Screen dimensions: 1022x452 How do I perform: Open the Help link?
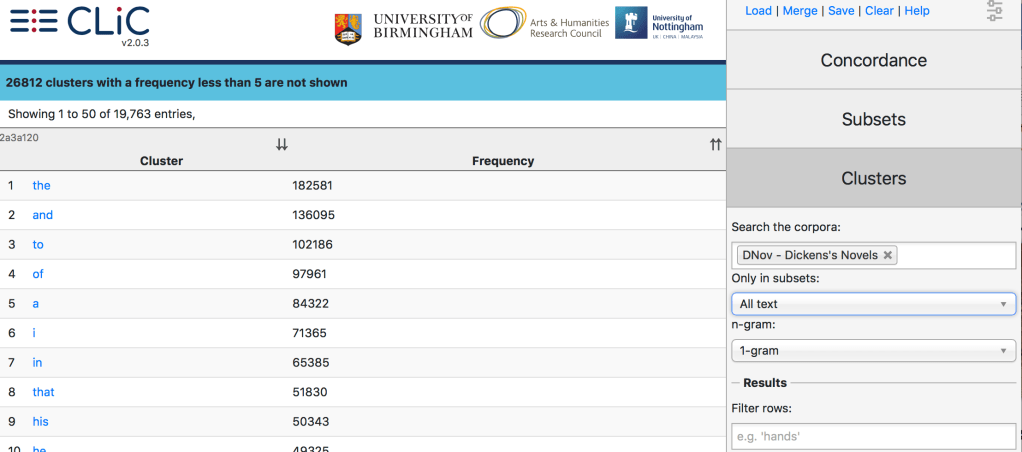tap(916, 11)
